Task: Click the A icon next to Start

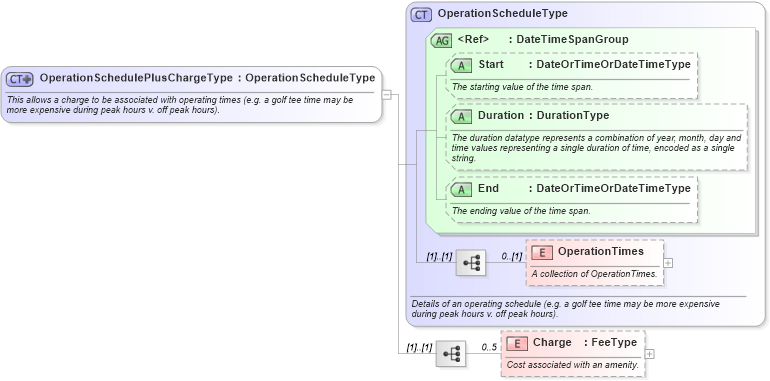Action: pos(461,65)
